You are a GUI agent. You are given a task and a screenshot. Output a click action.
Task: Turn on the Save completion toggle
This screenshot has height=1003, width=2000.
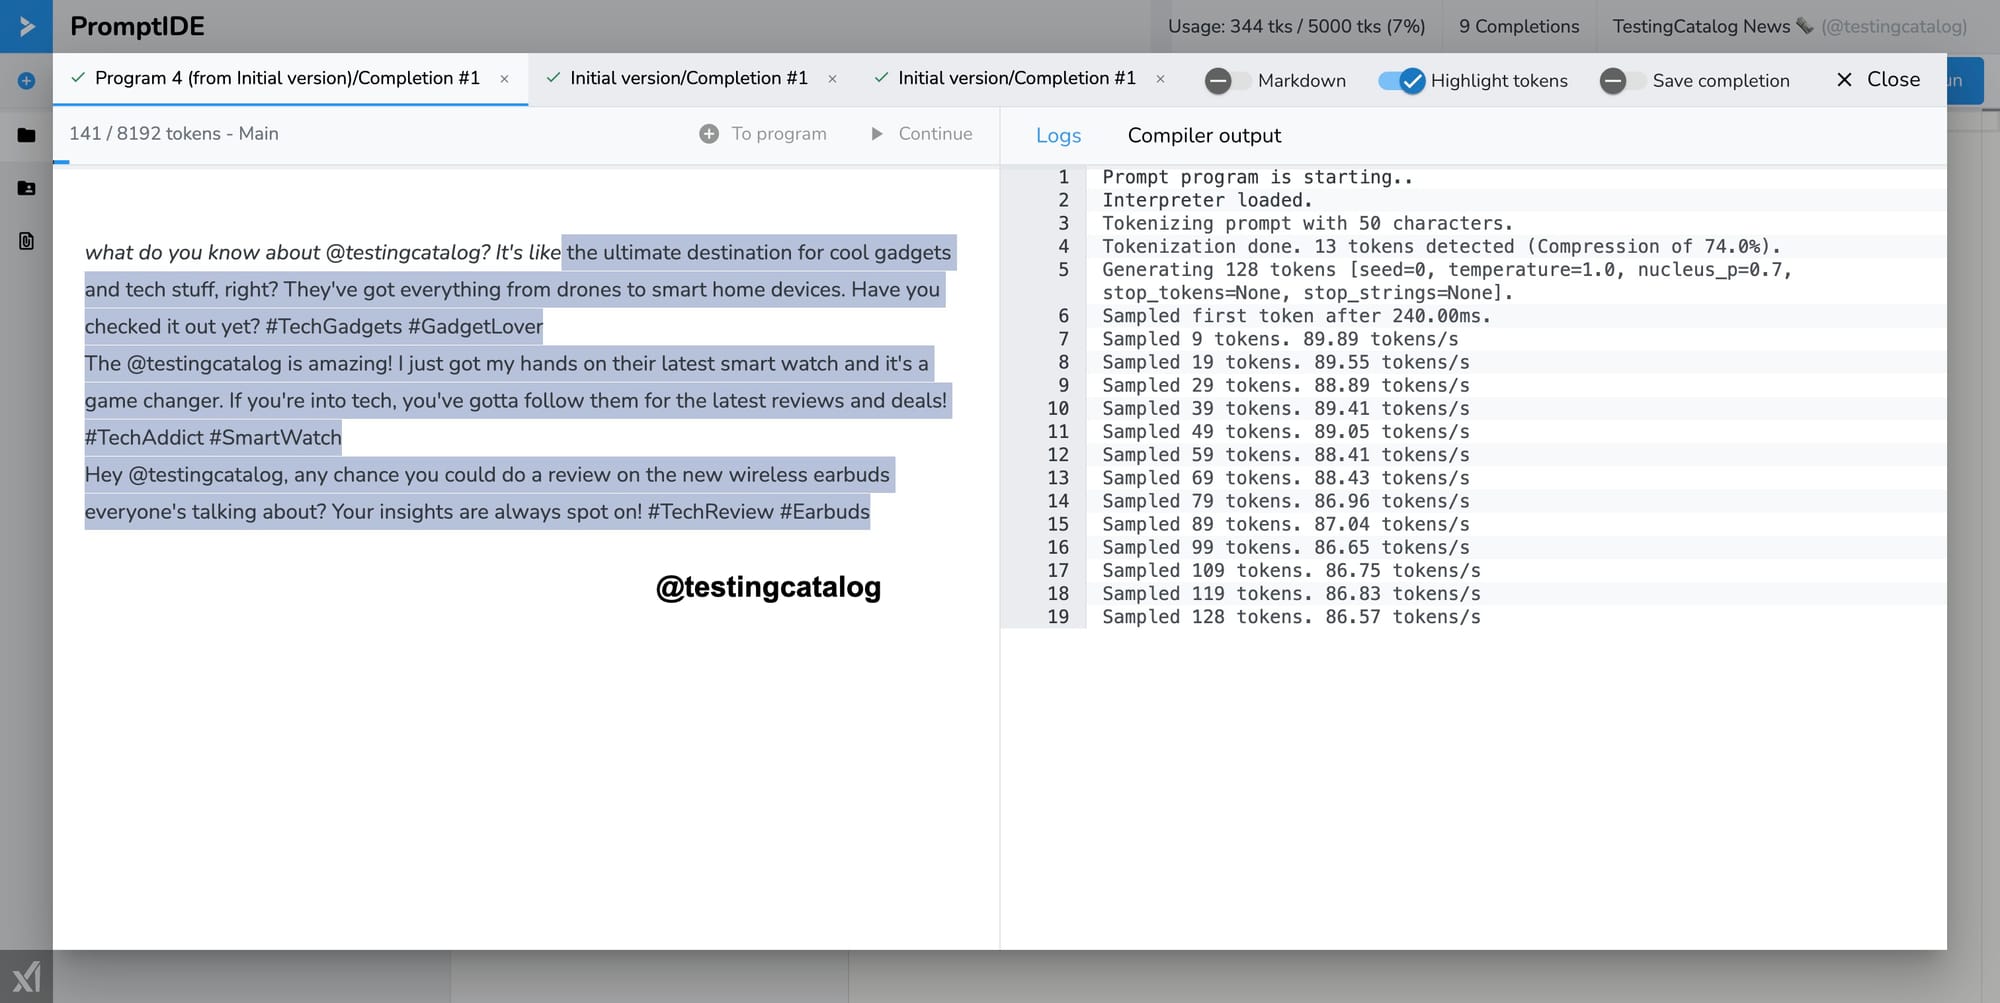point(1624,81)
